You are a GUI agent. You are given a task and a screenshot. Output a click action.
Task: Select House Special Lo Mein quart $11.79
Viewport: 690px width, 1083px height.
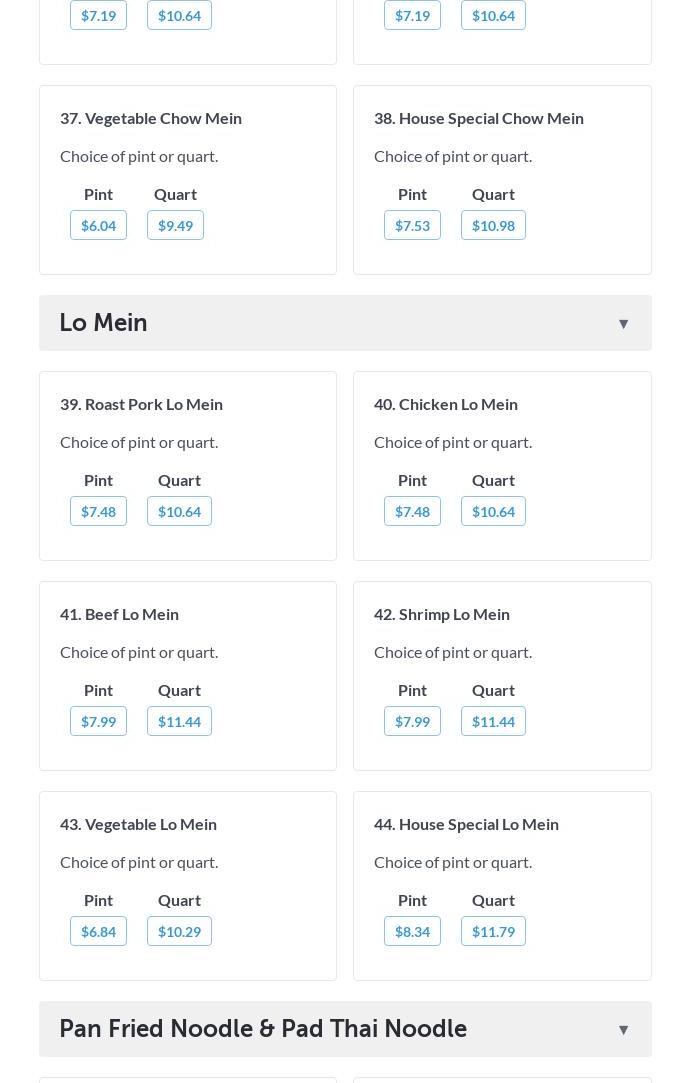pyautogui.click(x=493, y=931)
